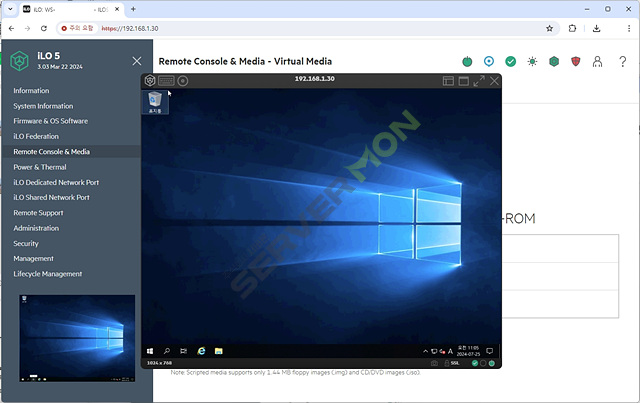
Task: Go back in browser history
Action: point(11,28)
